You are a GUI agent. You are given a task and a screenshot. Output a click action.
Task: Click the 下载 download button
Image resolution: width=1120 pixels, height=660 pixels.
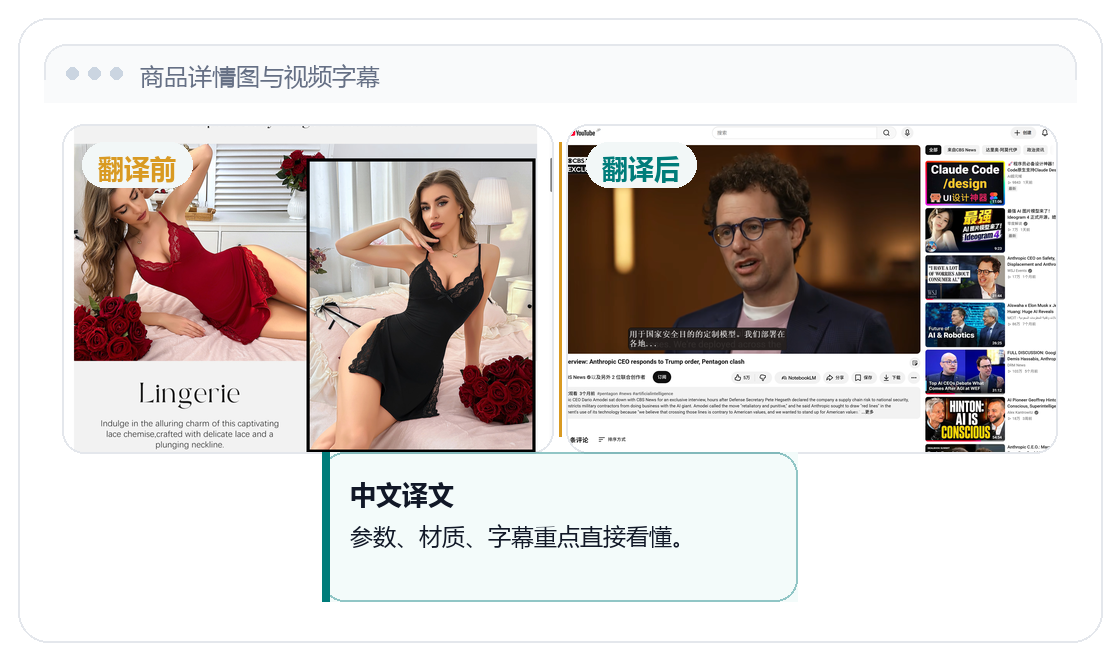[x=891, y=378]
